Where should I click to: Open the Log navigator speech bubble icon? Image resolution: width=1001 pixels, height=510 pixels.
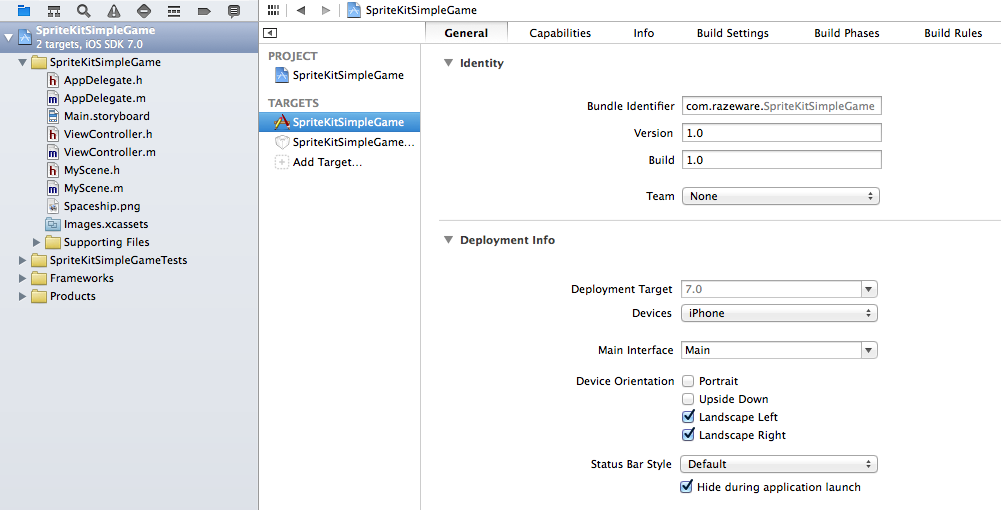coord(234,11)
